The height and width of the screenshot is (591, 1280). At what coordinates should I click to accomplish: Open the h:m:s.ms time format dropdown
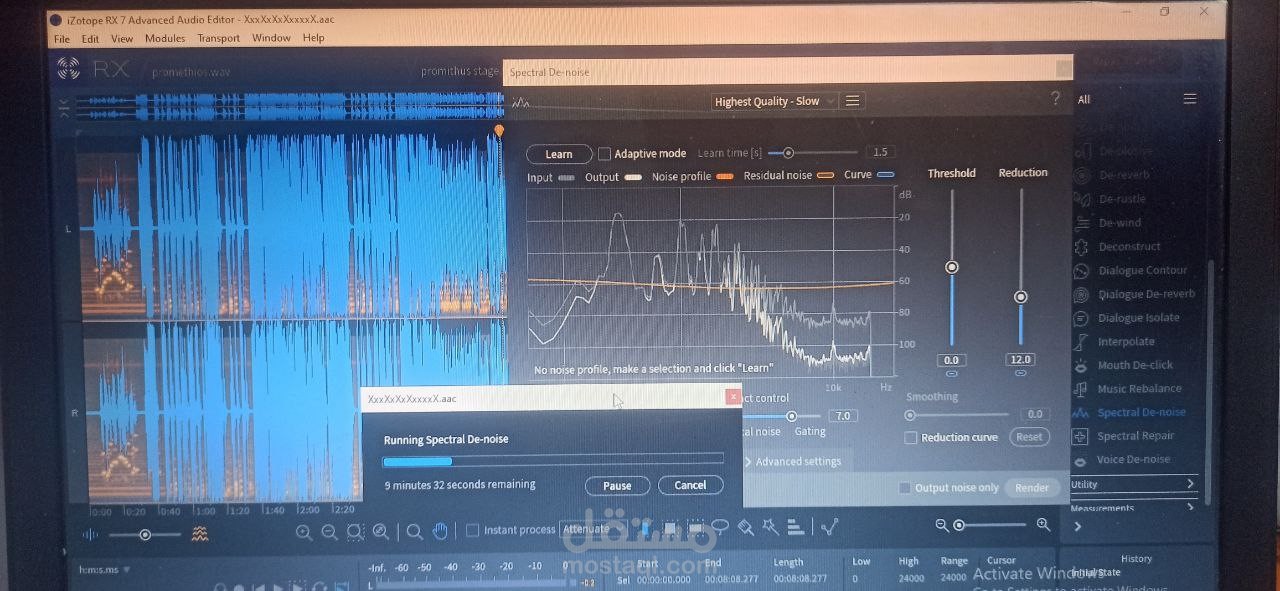(105, 570)
